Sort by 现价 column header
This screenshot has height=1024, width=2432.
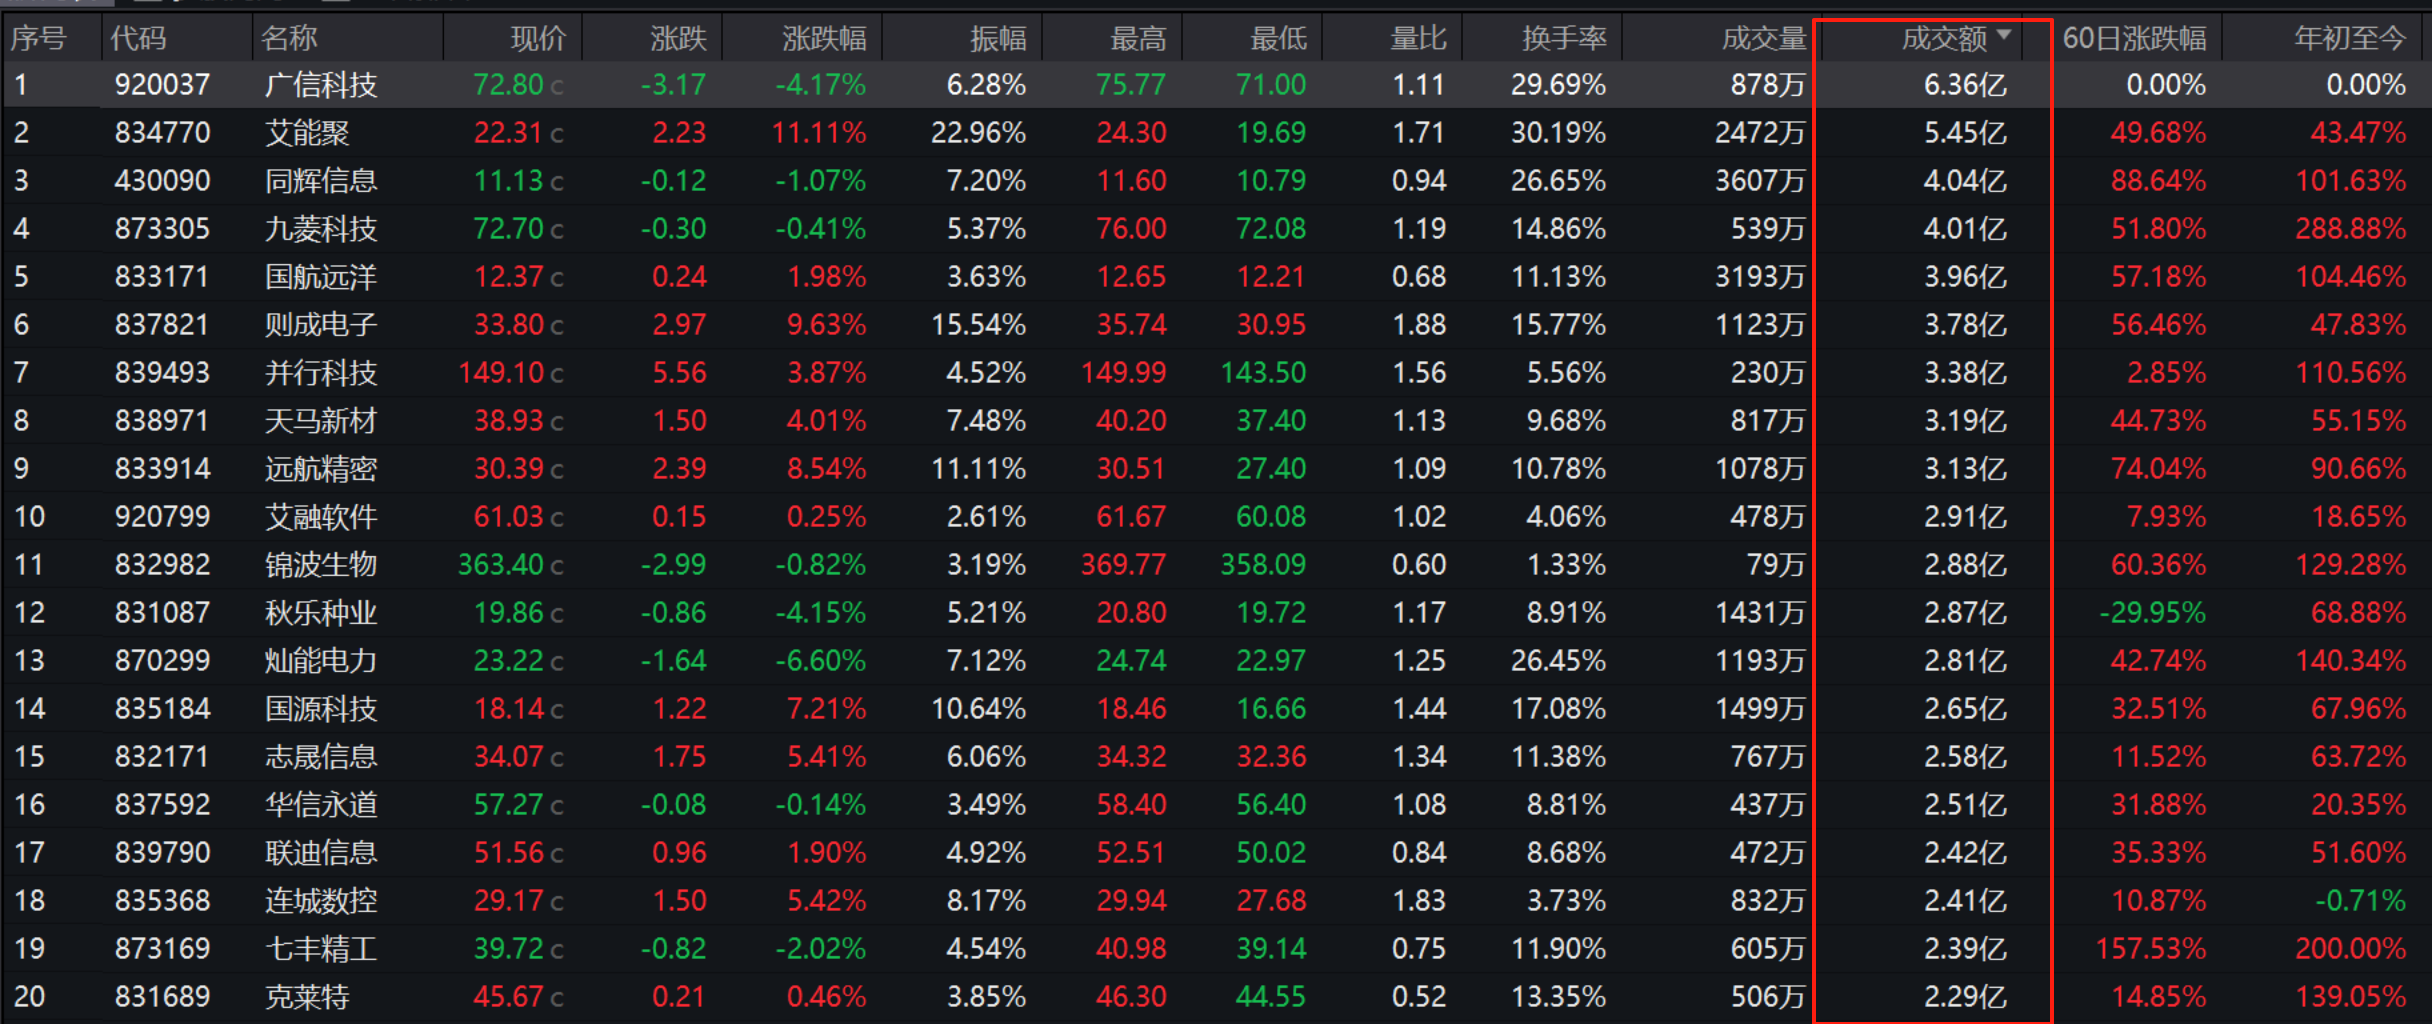coord(538,38)
